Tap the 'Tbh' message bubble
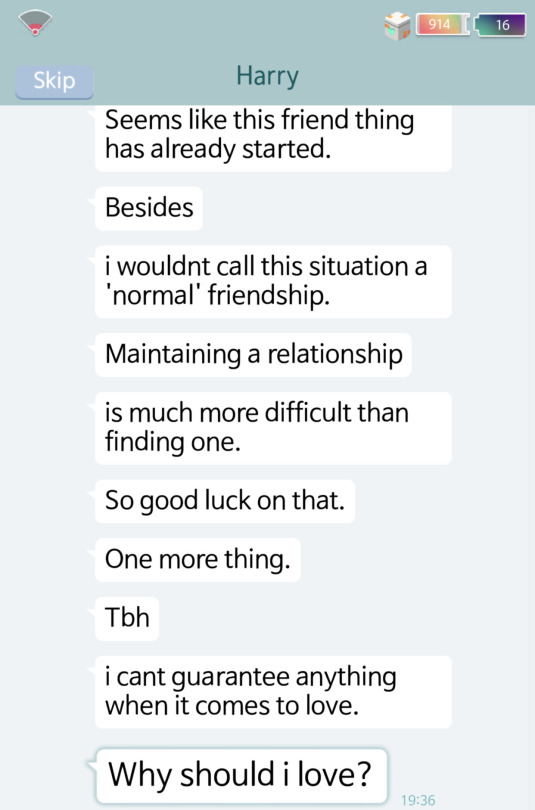Viewport: 535px width, 810px height. tap(127, 618)
